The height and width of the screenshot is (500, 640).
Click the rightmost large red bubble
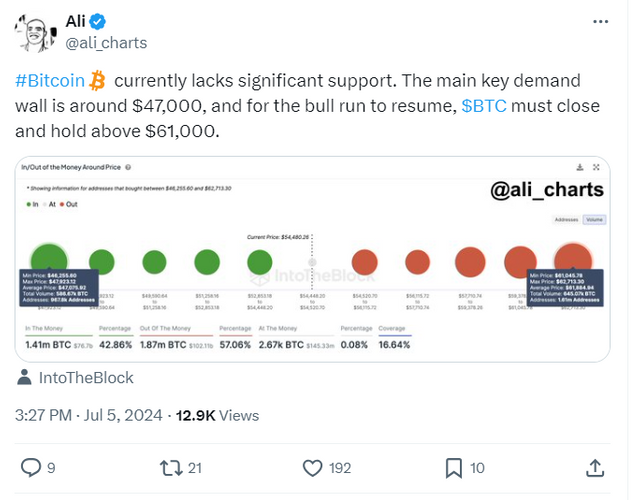pyautogui.click(x=573, y=262)
